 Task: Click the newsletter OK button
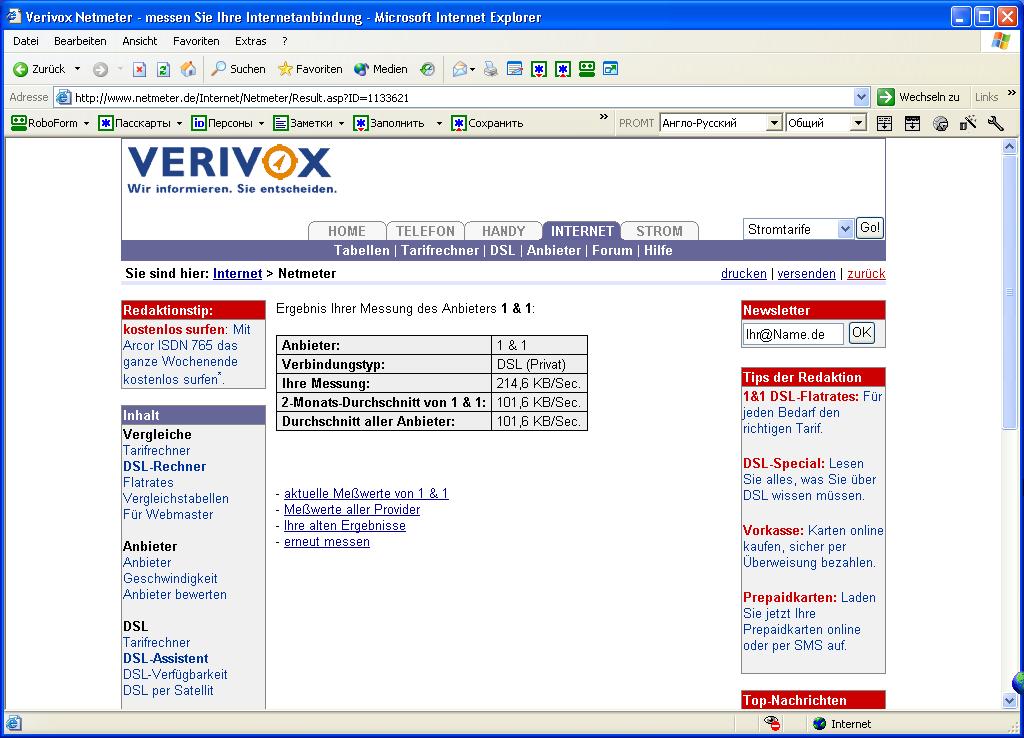(861, 333)
